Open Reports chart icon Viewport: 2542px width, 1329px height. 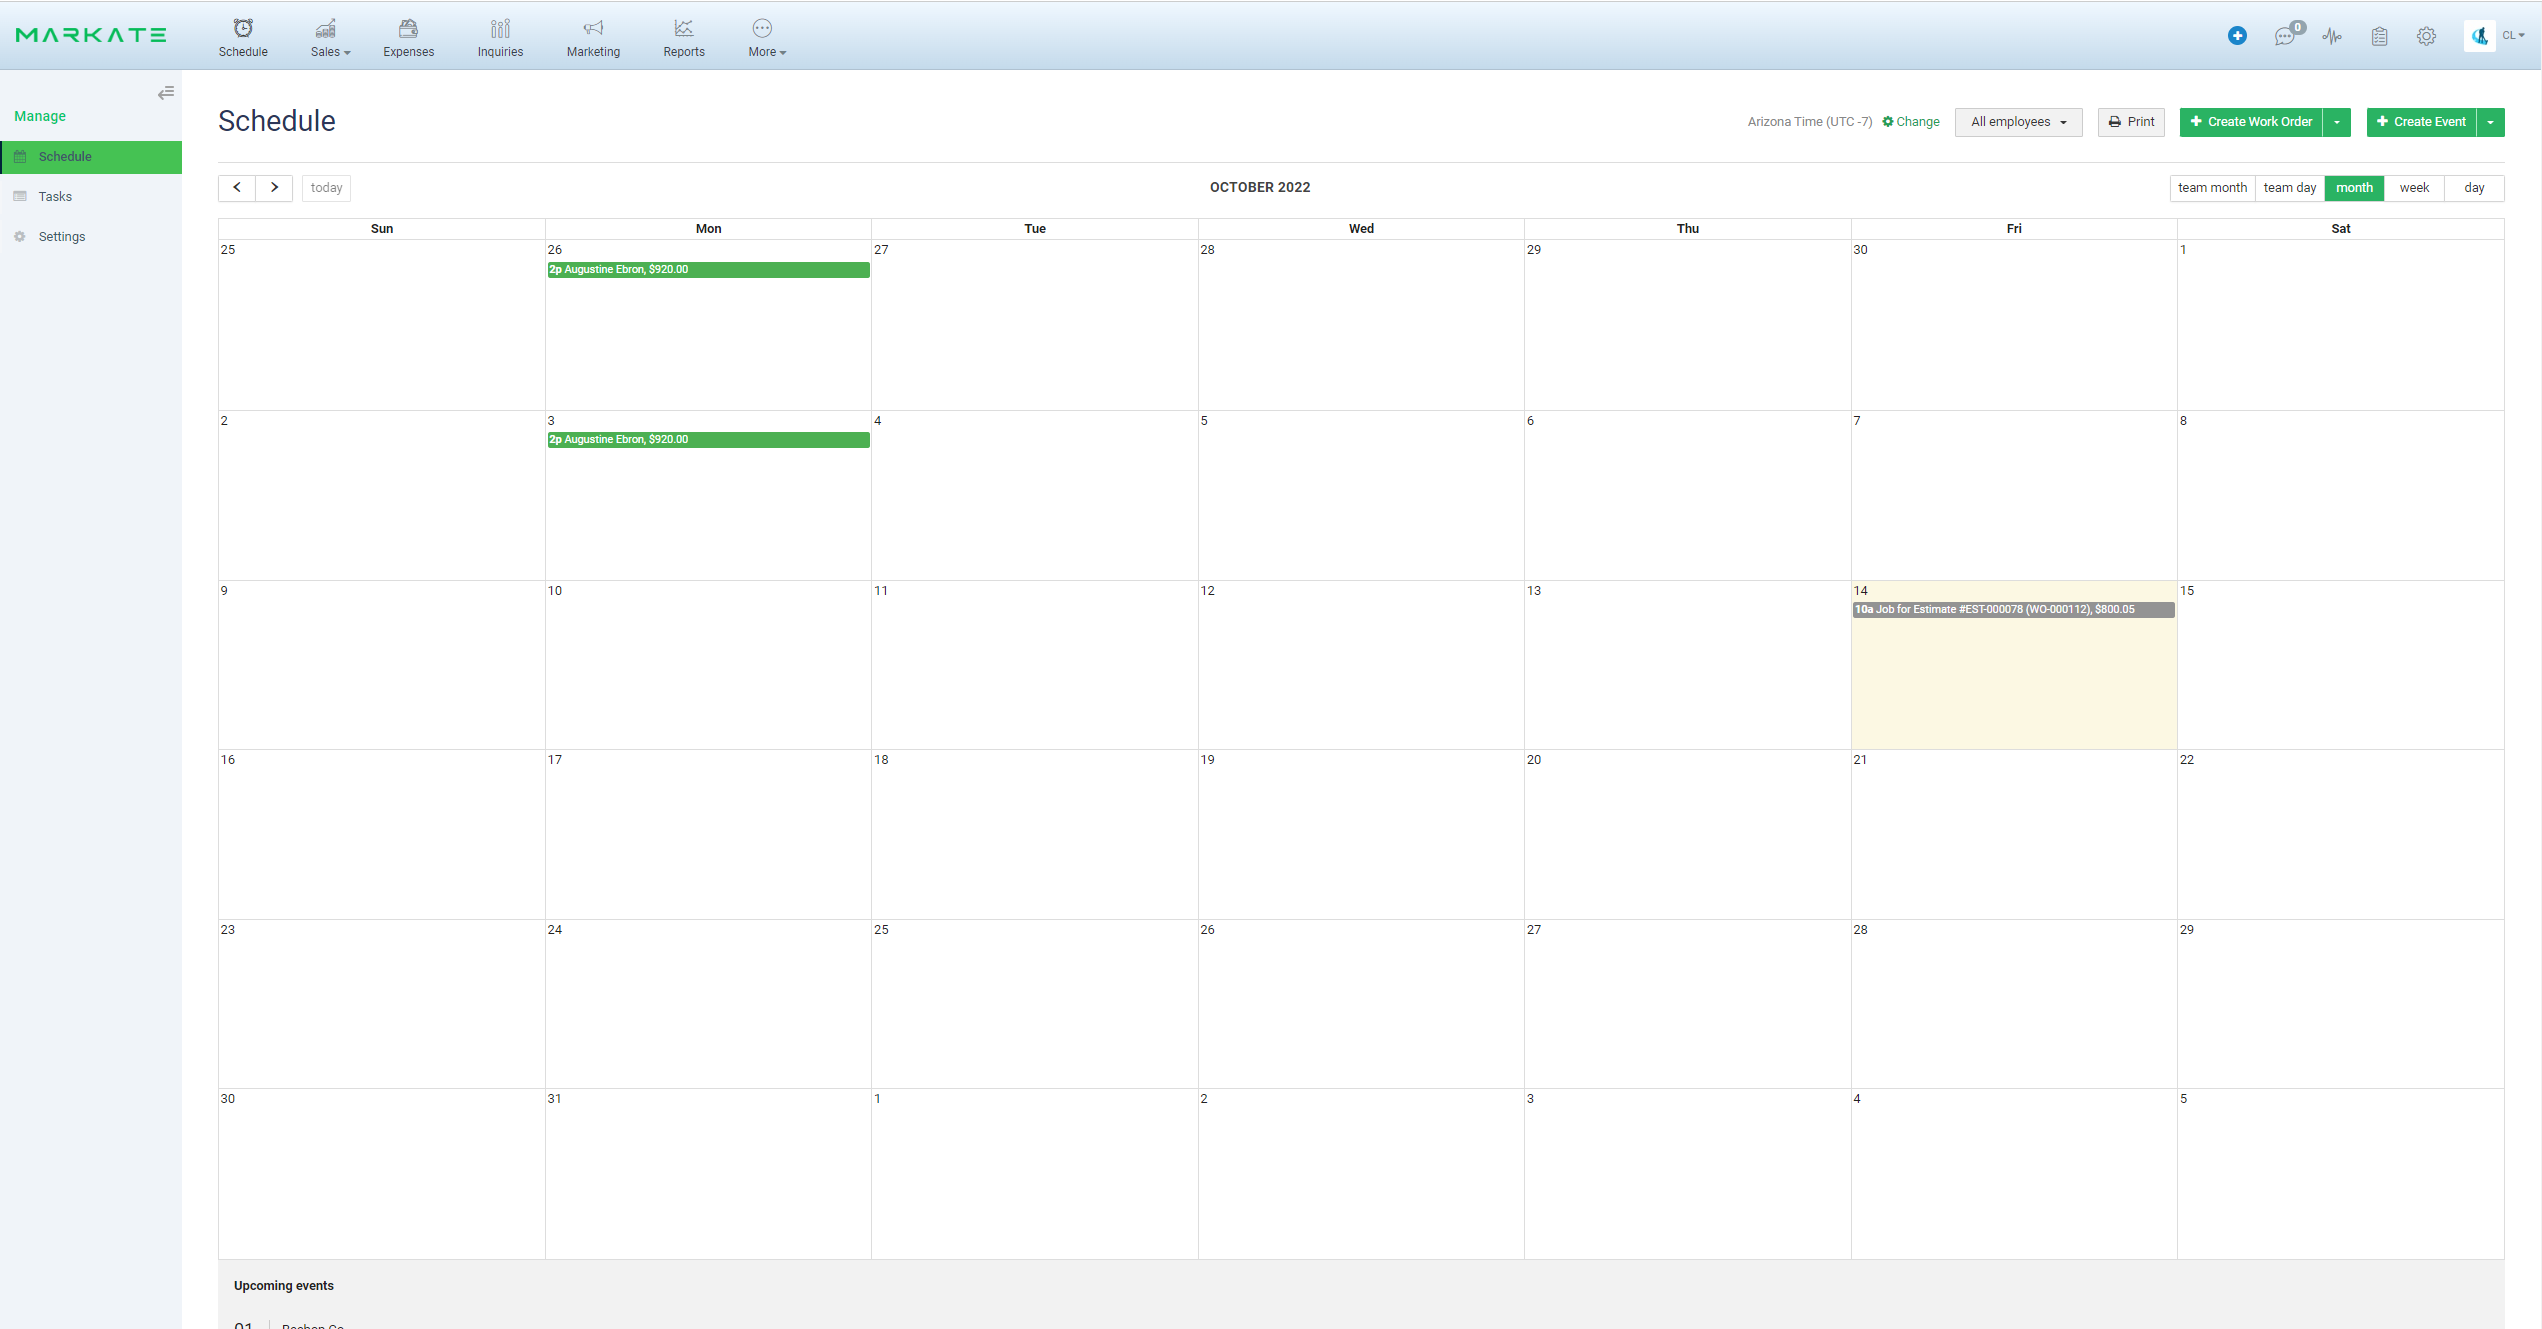point(684,29)
